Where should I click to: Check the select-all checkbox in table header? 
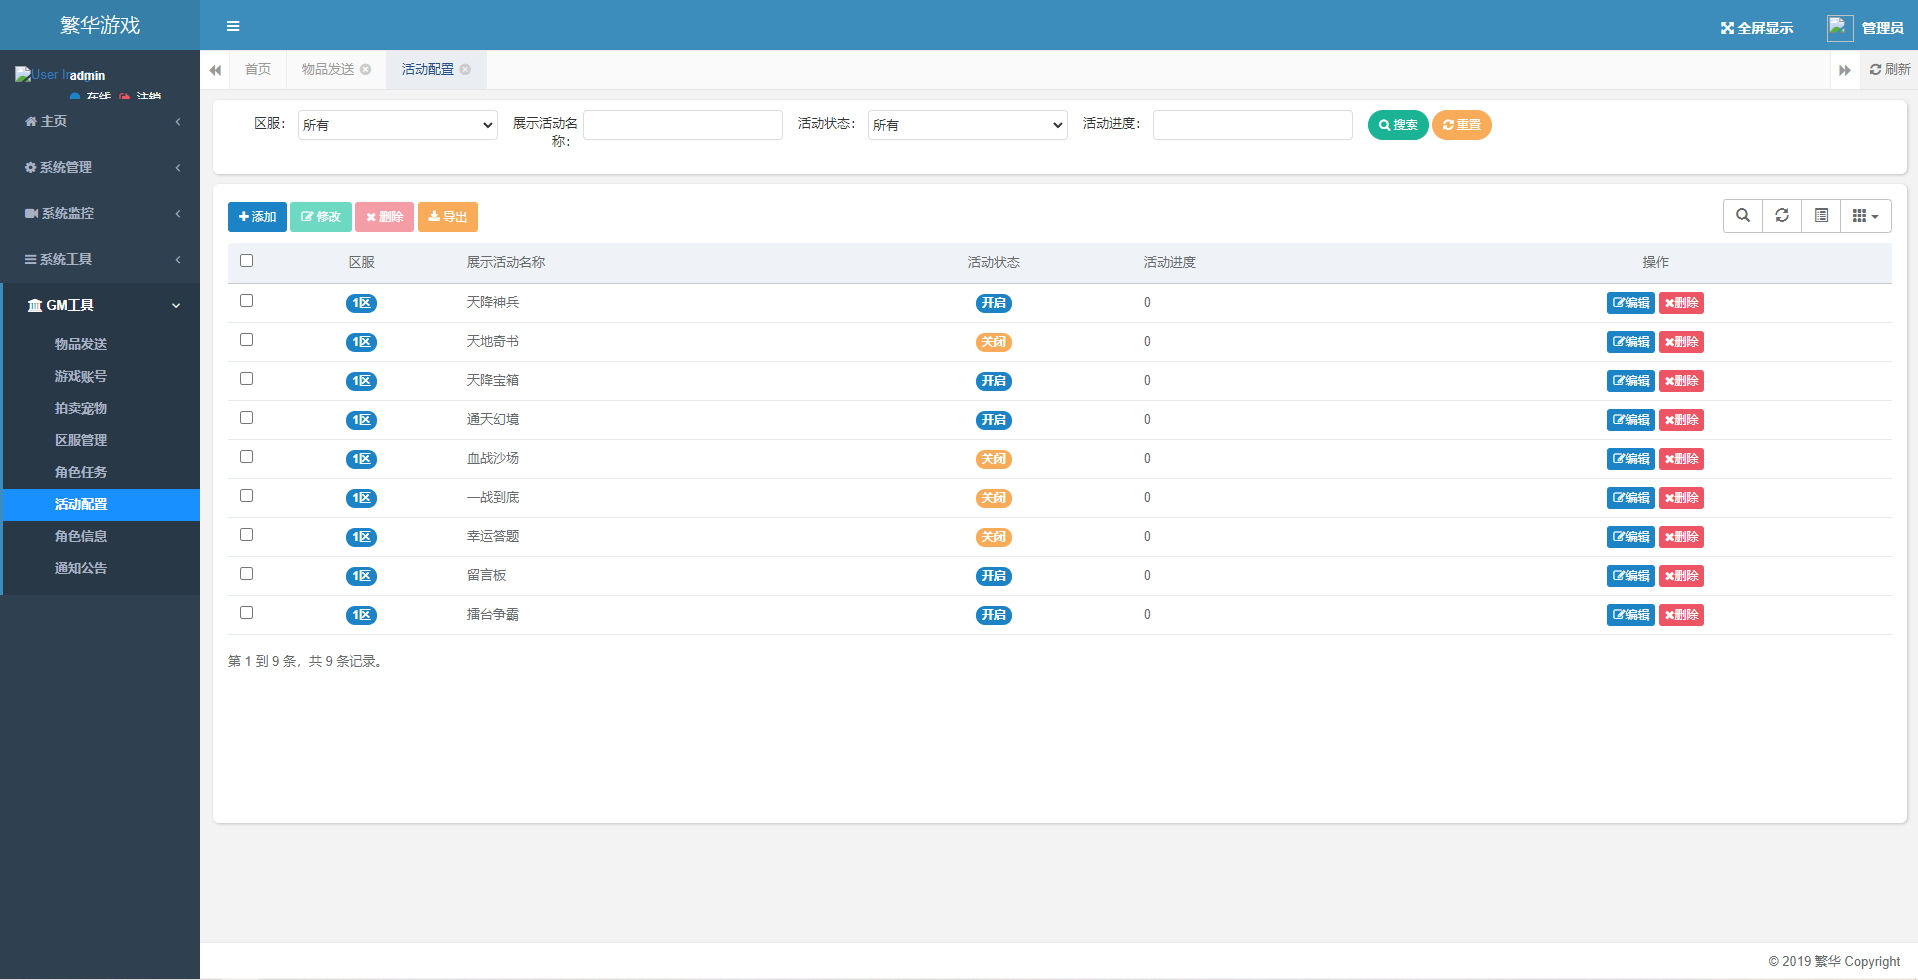[247, 261]
